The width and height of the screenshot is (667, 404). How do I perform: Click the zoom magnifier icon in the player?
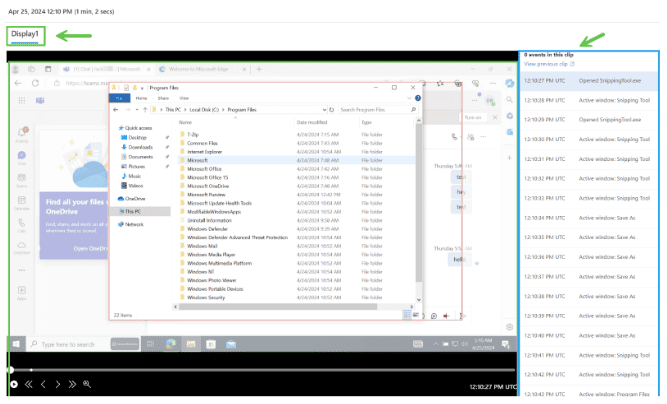click(87, 384)
